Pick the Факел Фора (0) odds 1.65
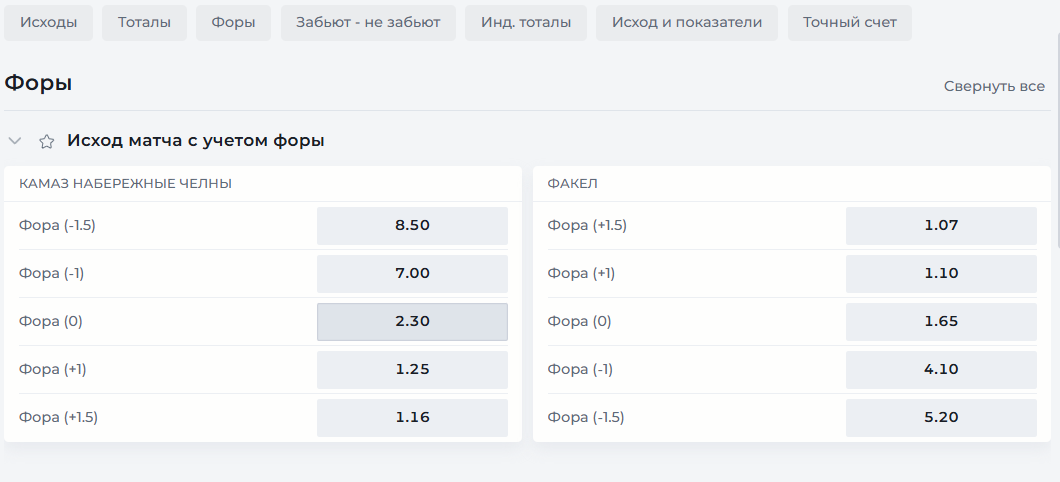The image size is (1060, 482). point(941,322)
